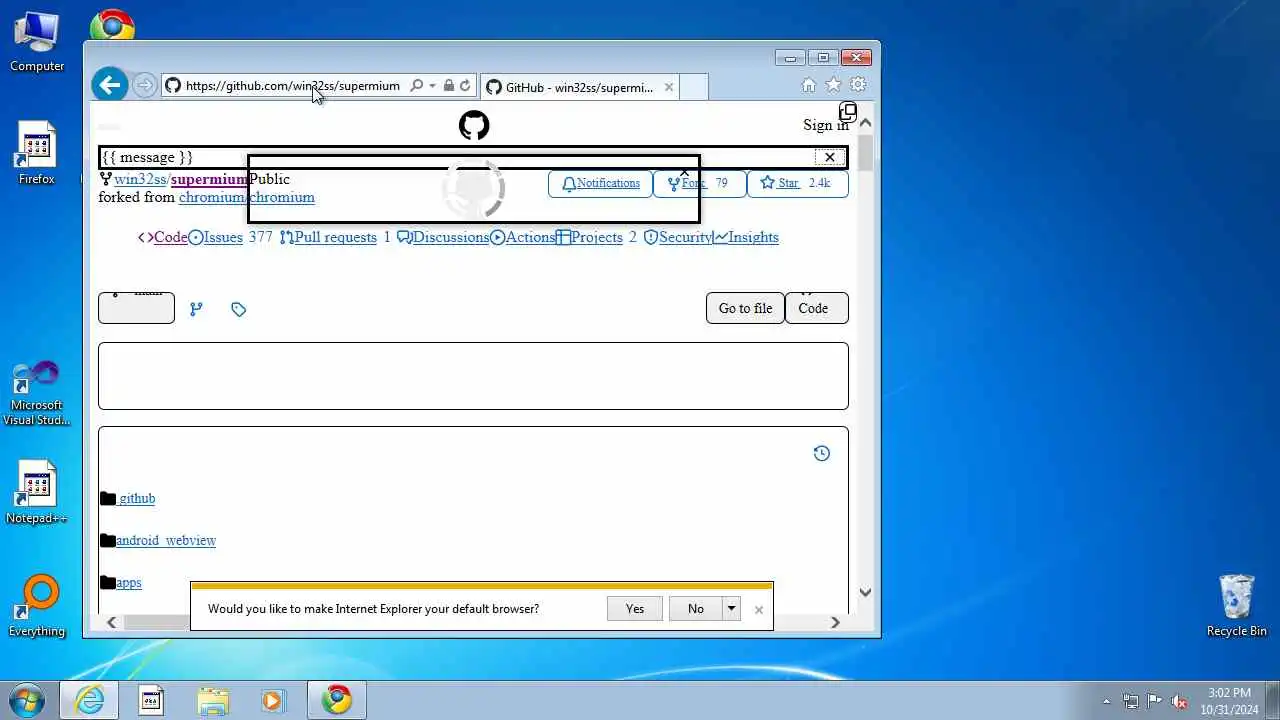The height and width of the screenshot is (720, 1280).
Task: Select the Microsoft Visual Studio desktop shortcut
Action: pos(37,394)
